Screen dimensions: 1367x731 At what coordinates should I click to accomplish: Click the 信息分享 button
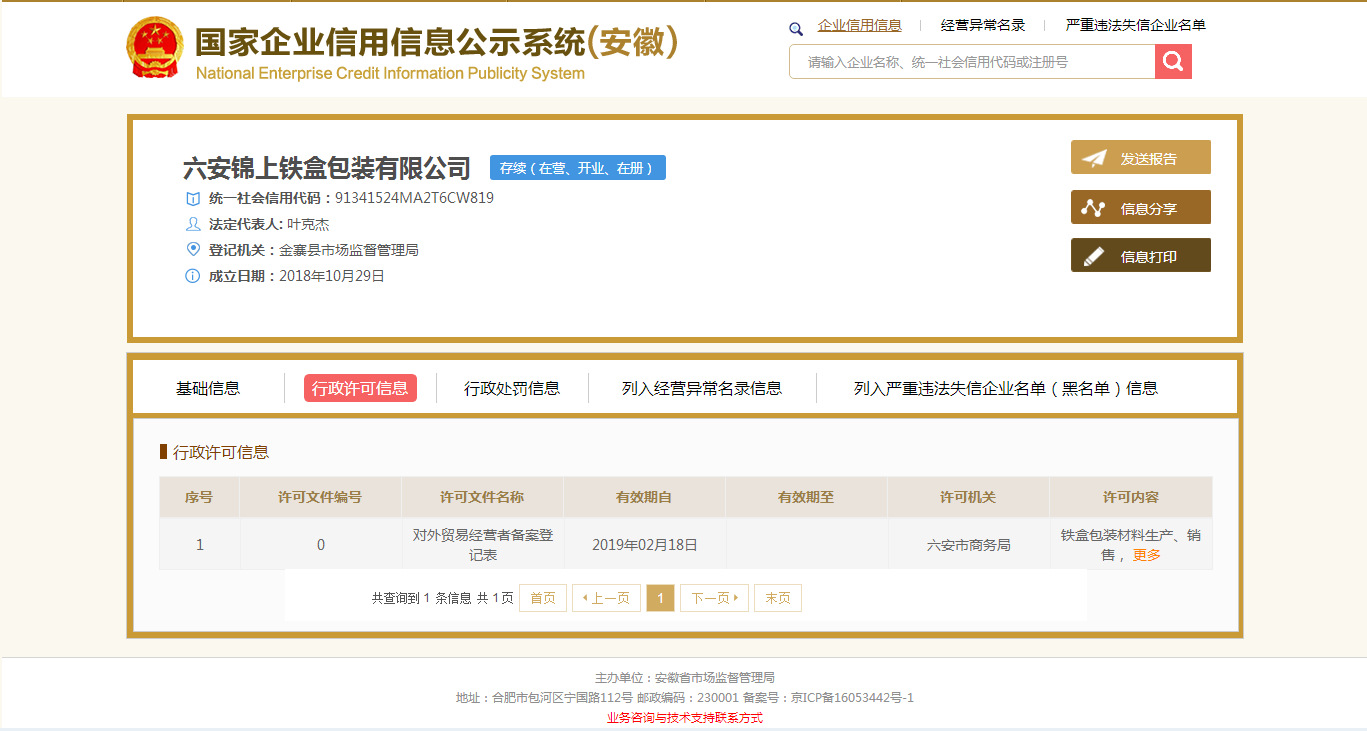pyautogui.click(x=1141, y=207)
